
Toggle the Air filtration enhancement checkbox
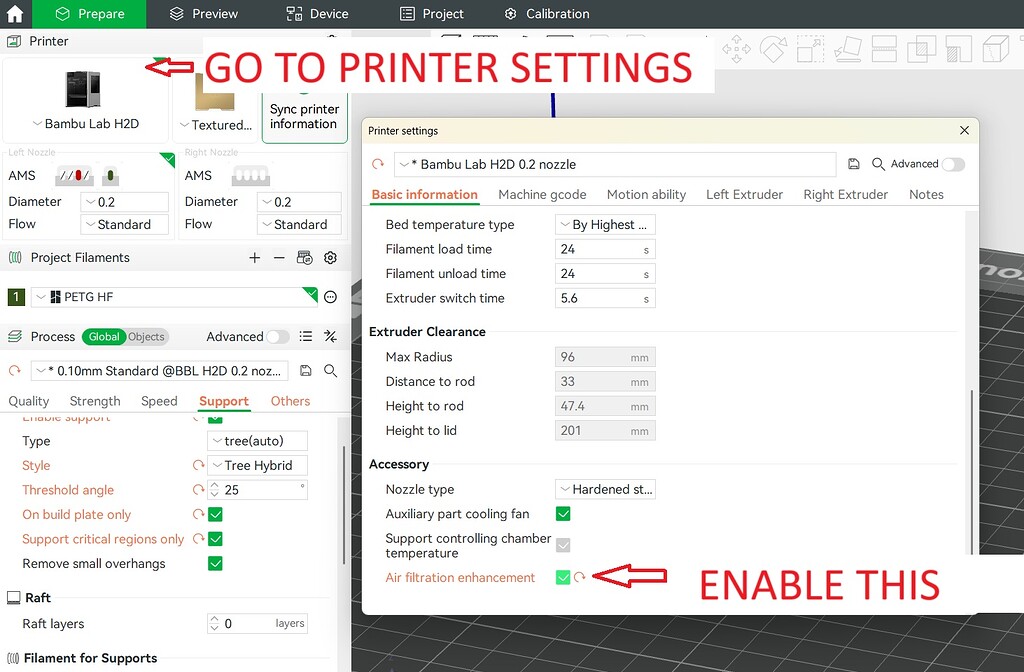pyautogui.click(x=563, y=578)
